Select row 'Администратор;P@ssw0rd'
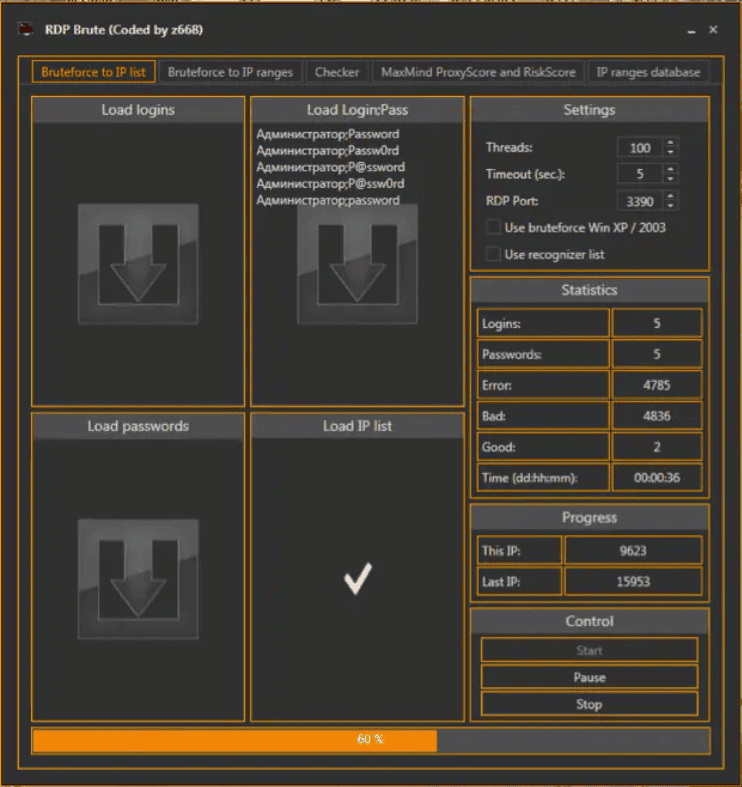Screen dimensions: 742x787 click(x=330, y=184)
